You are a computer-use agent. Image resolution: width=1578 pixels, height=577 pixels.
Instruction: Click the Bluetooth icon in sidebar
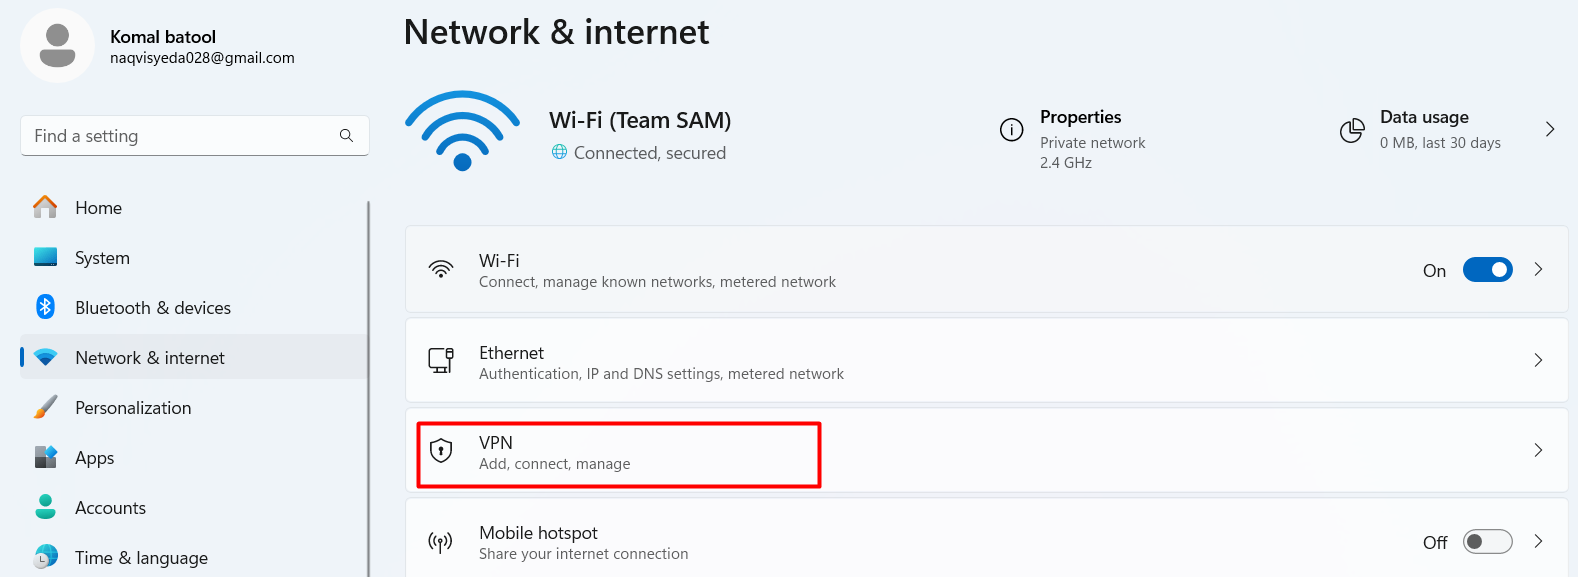(45, 307)
